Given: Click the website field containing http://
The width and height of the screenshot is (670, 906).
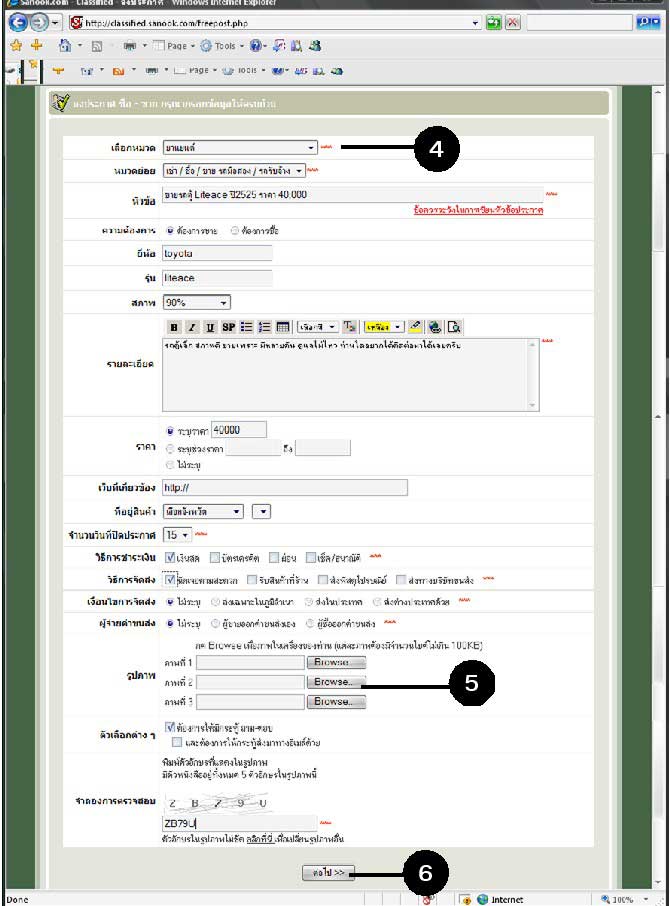Looking at the screenshot, I should [x=285, y=488].
